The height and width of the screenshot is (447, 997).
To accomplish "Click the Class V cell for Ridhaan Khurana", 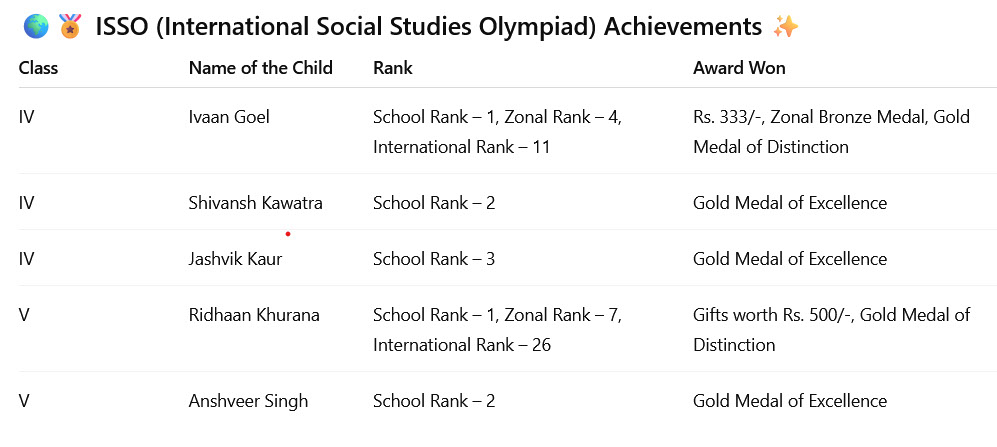I will point(24,315).
